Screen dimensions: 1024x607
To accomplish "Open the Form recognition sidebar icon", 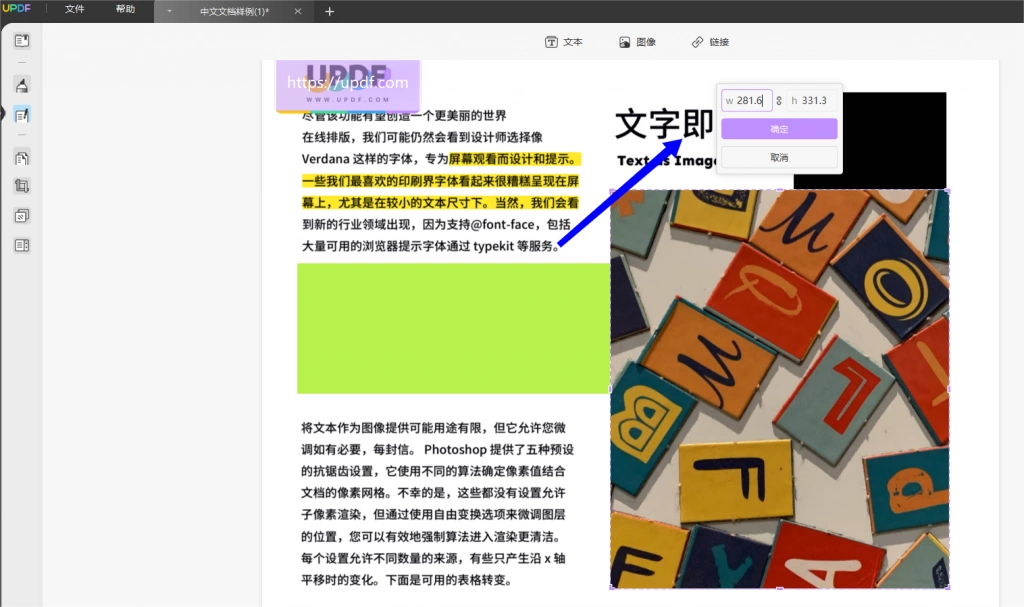I will point(22,246).
